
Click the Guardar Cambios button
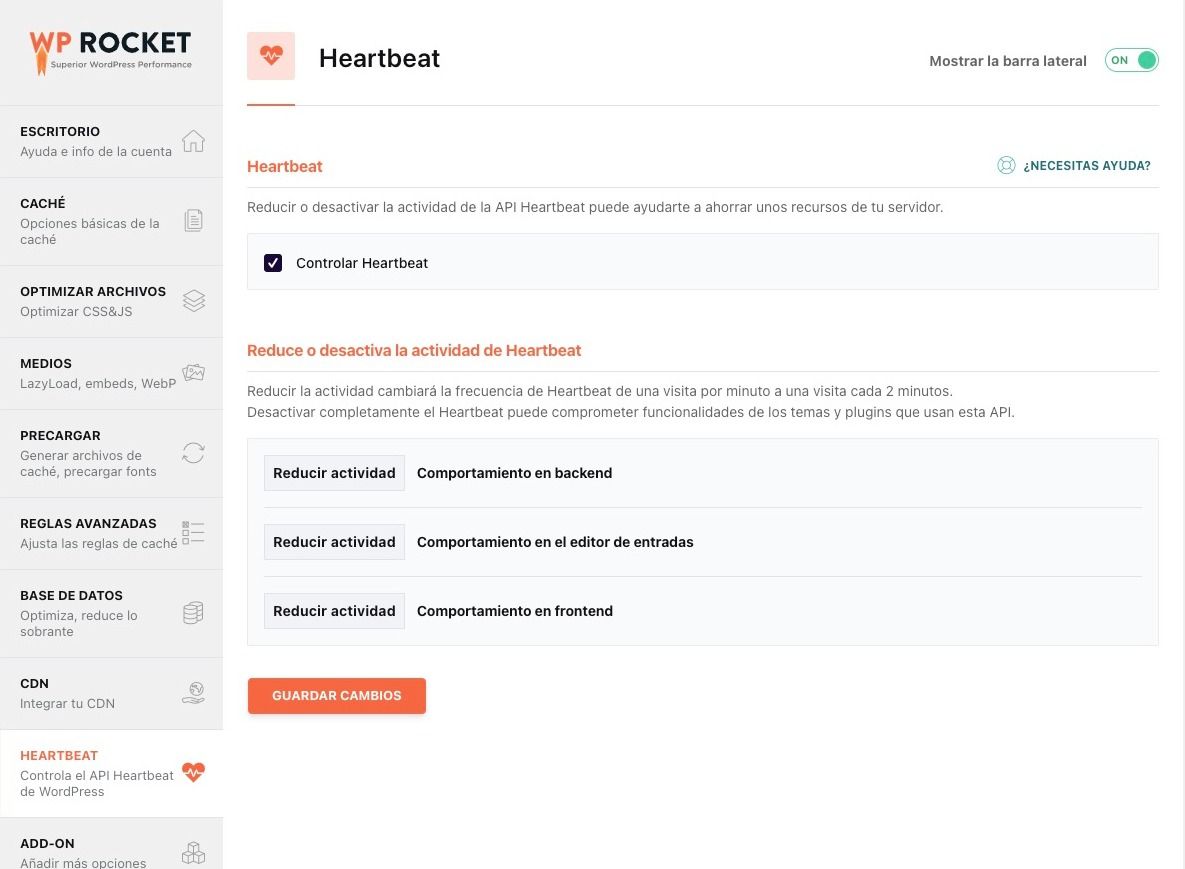point(336,696)
